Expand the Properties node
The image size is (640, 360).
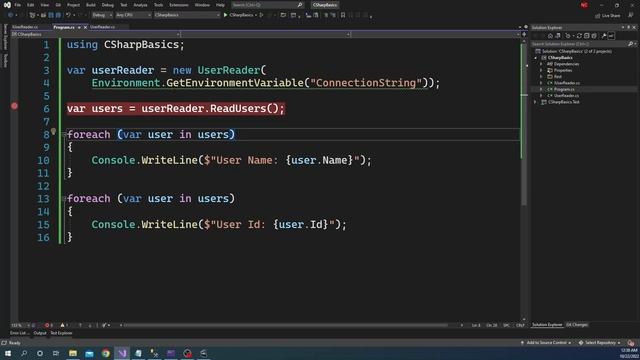542,71
